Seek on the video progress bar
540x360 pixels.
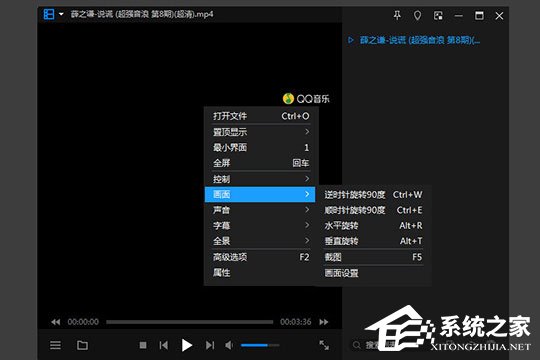click(x=189, y=322)
